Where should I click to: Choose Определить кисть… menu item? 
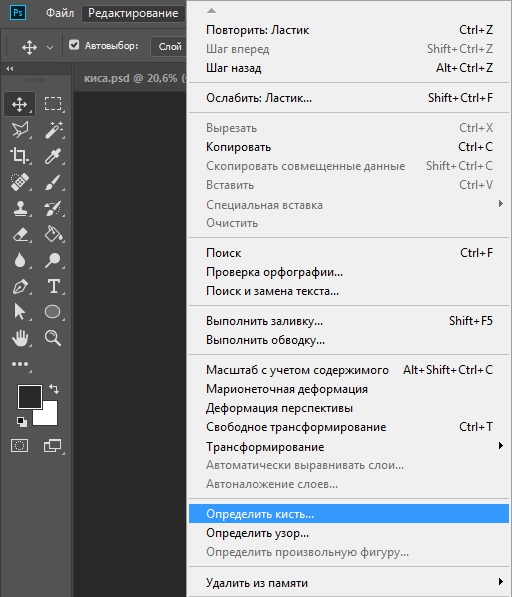[x=349, y=514]
